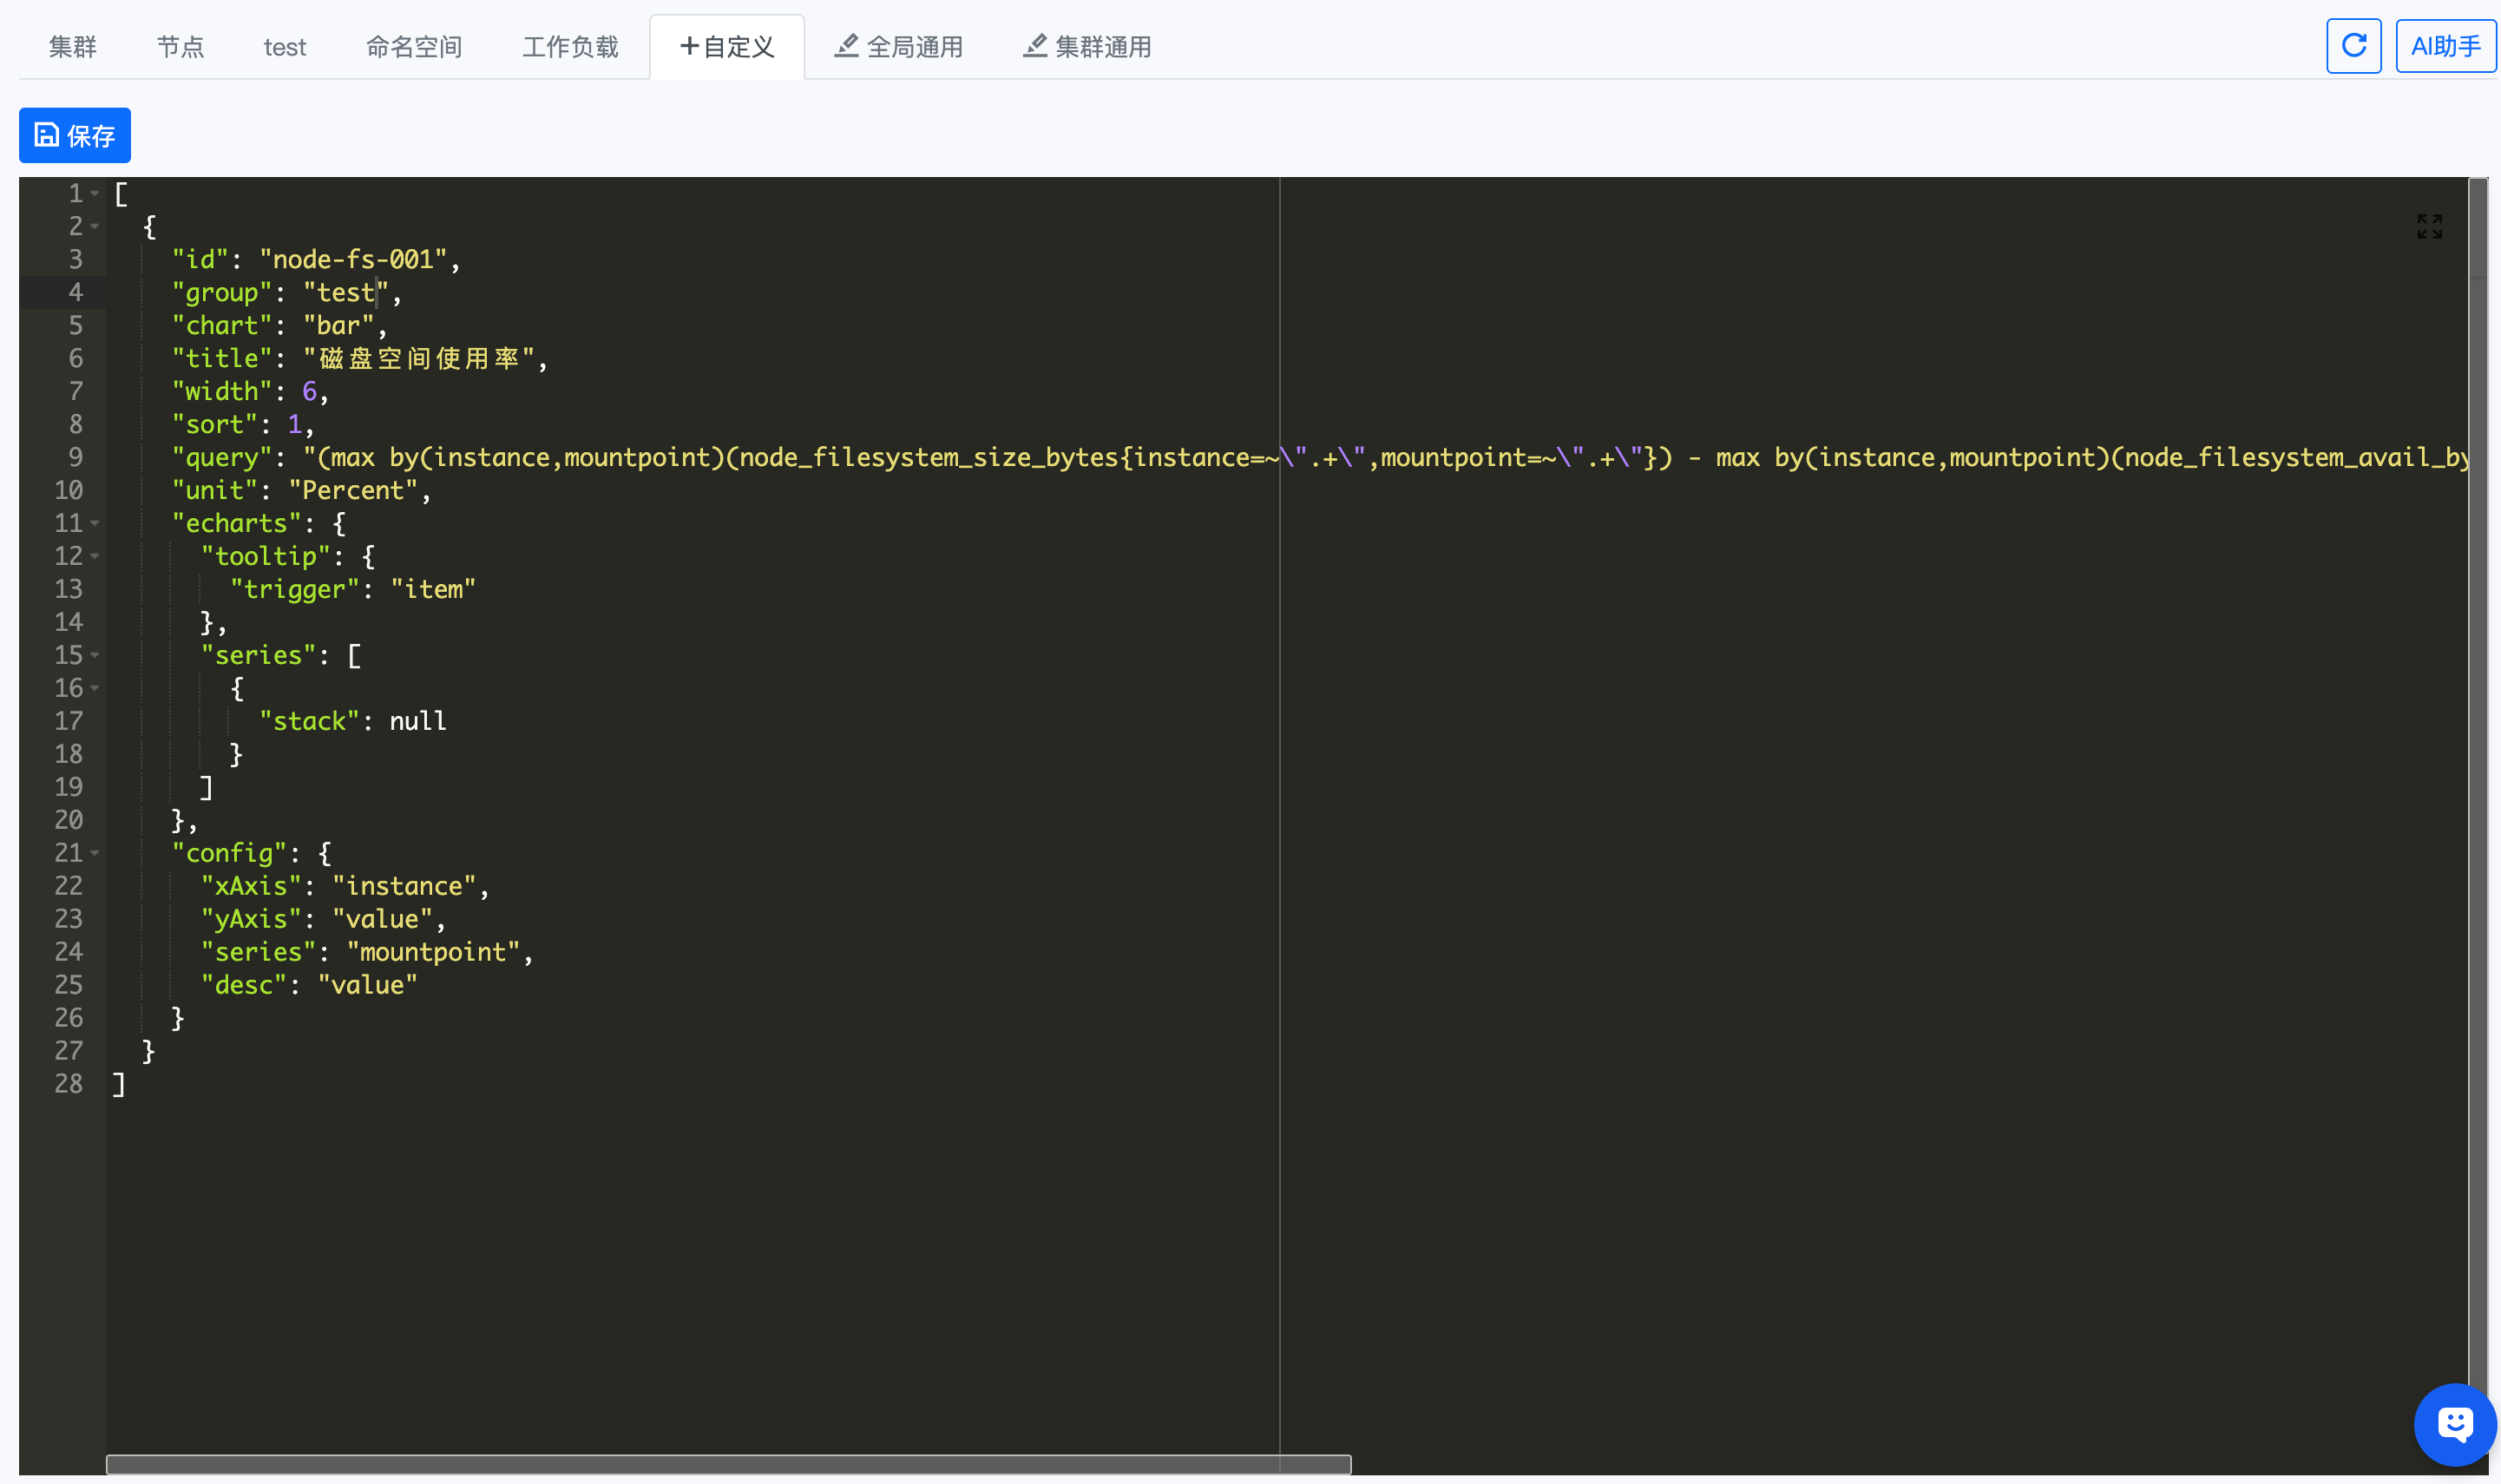The height and width of the screenshot is (1484, 2501).
Task: Collapse the echarts block at line 11
Action: tap(95, 523)
